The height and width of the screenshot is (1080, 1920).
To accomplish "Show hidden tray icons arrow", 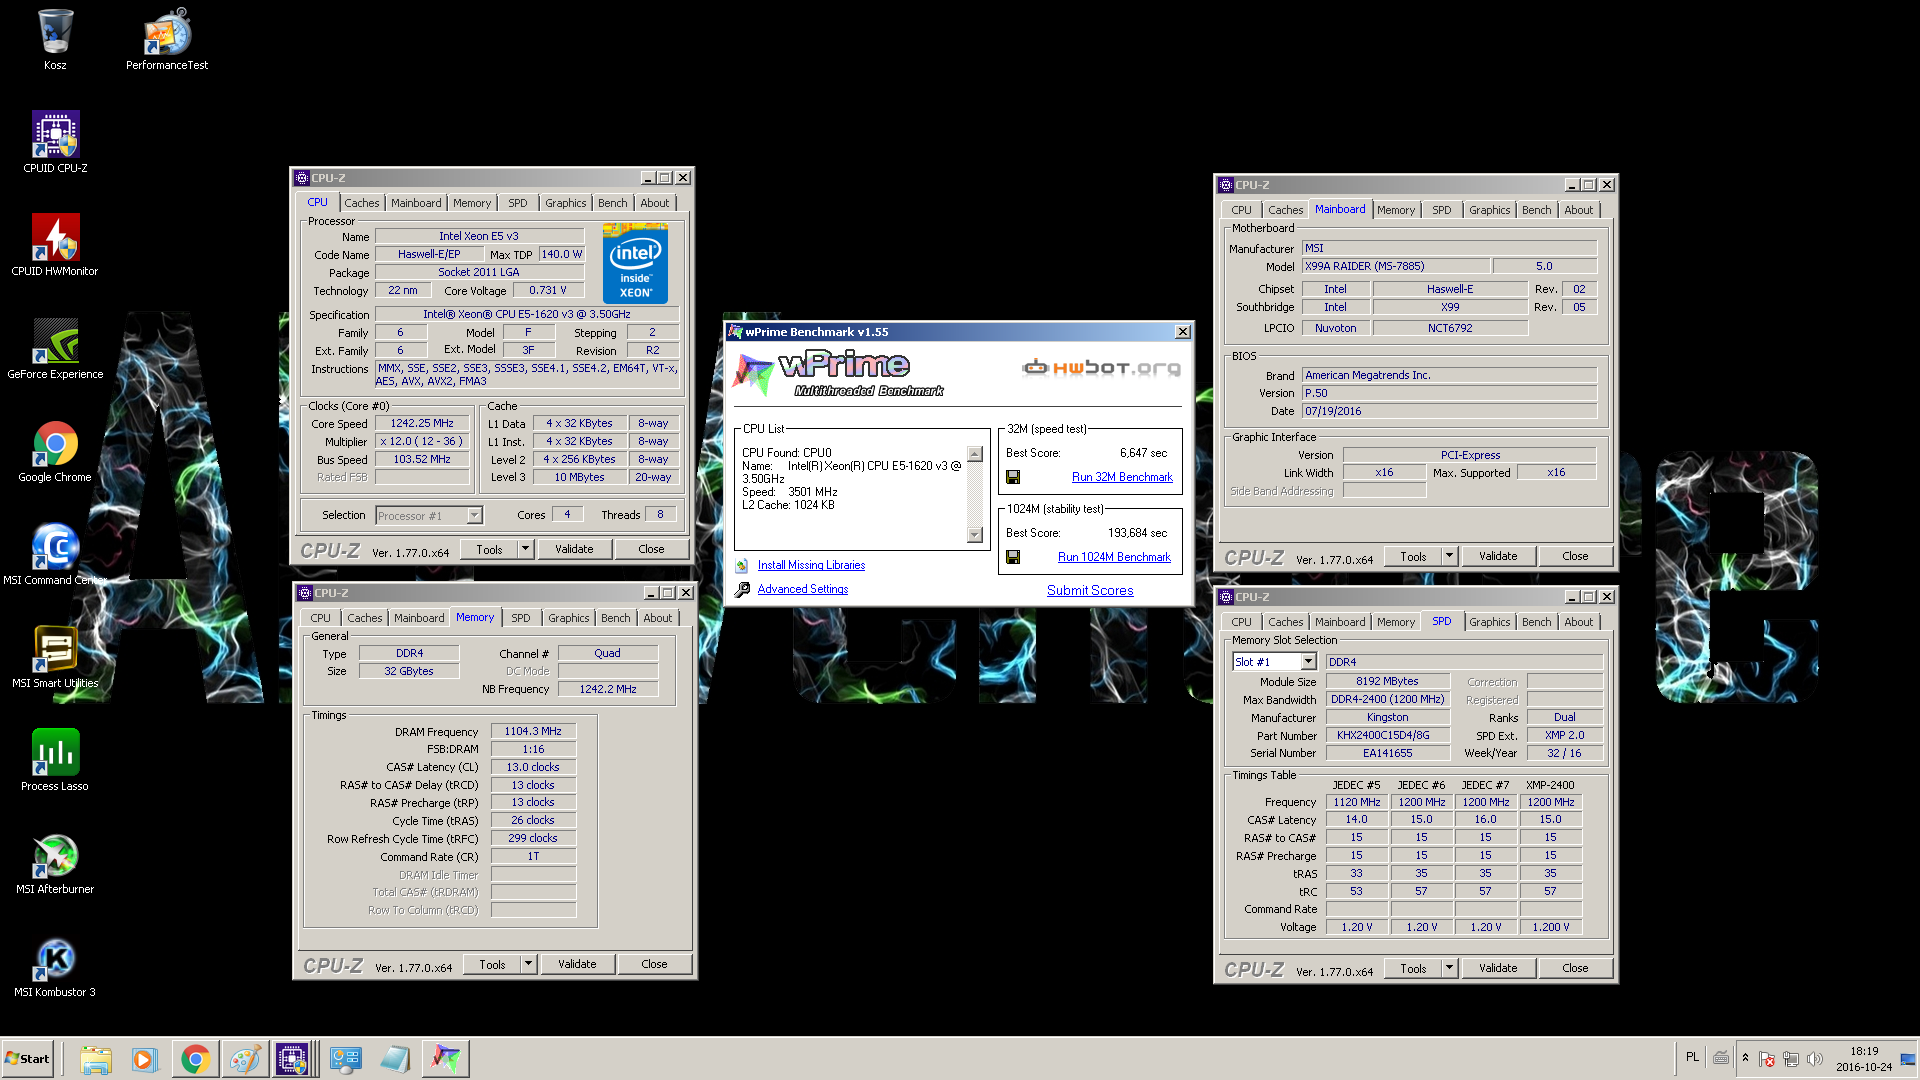I will click(1745, 1058).
